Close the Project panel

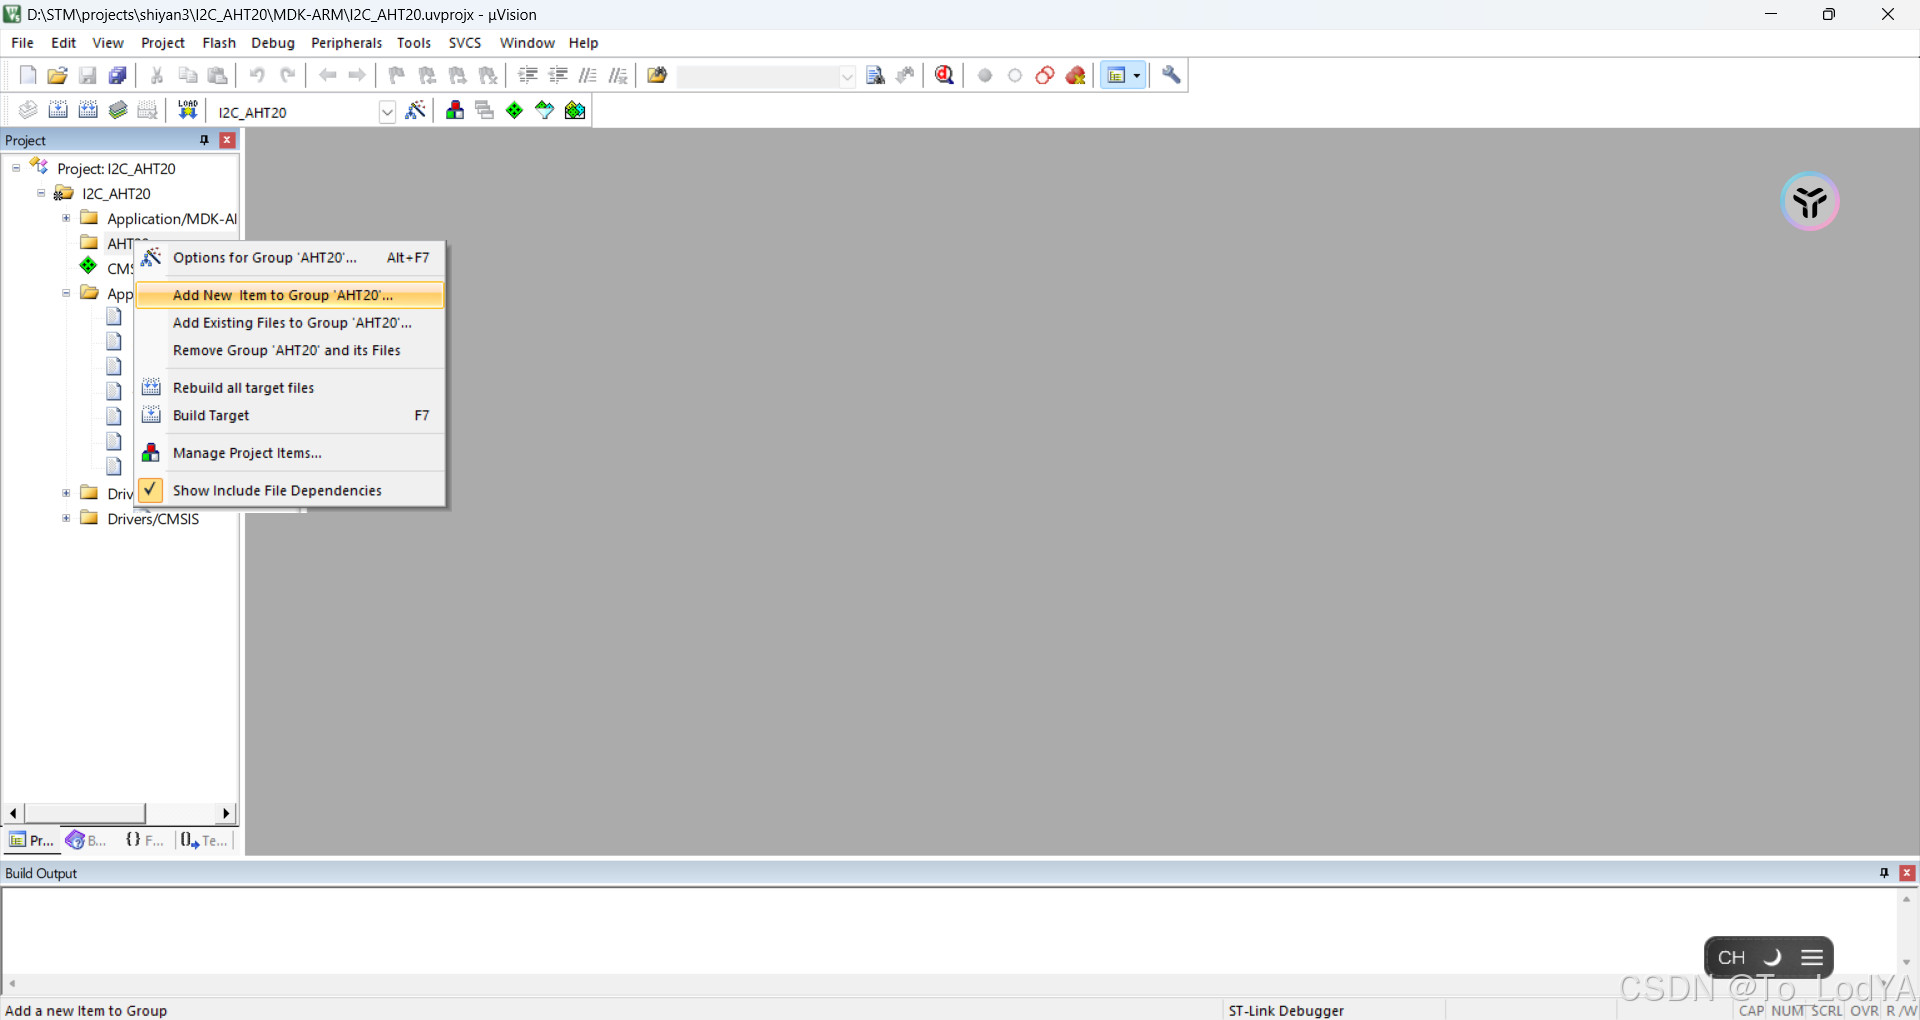[x=227, y=140]
